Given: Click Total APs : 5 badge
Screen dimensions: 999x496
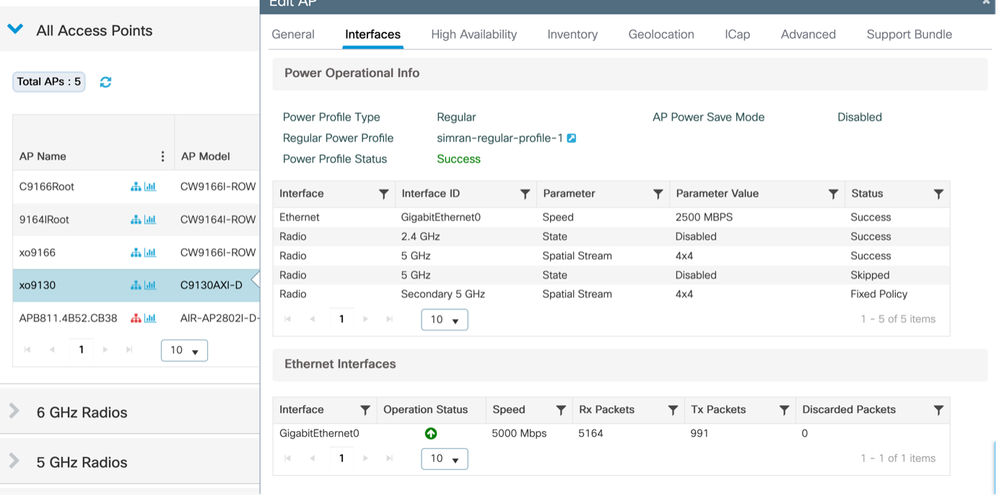Looking at the screenshot, I should pyautogui.click(x=49, y=81).
